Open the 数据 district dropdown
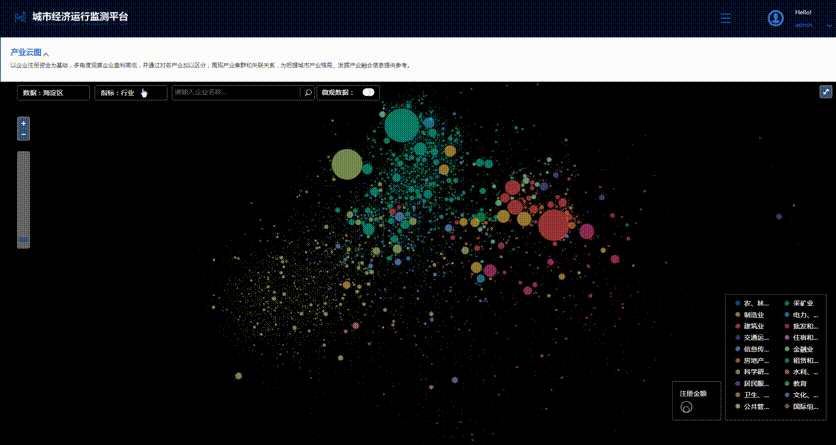Image resolution: width=836 pixels, height=445 pixels. 53,93
